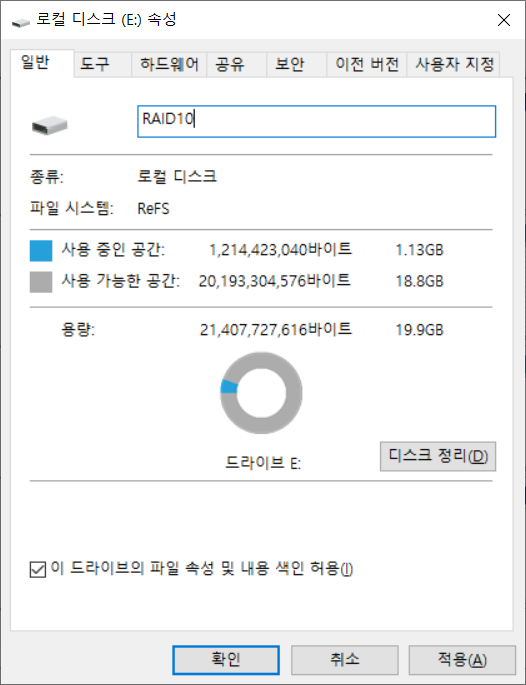The width and height of the screenshot is (526, 685).
Task: Click the ReFS file system value
Action: (153, 208)
